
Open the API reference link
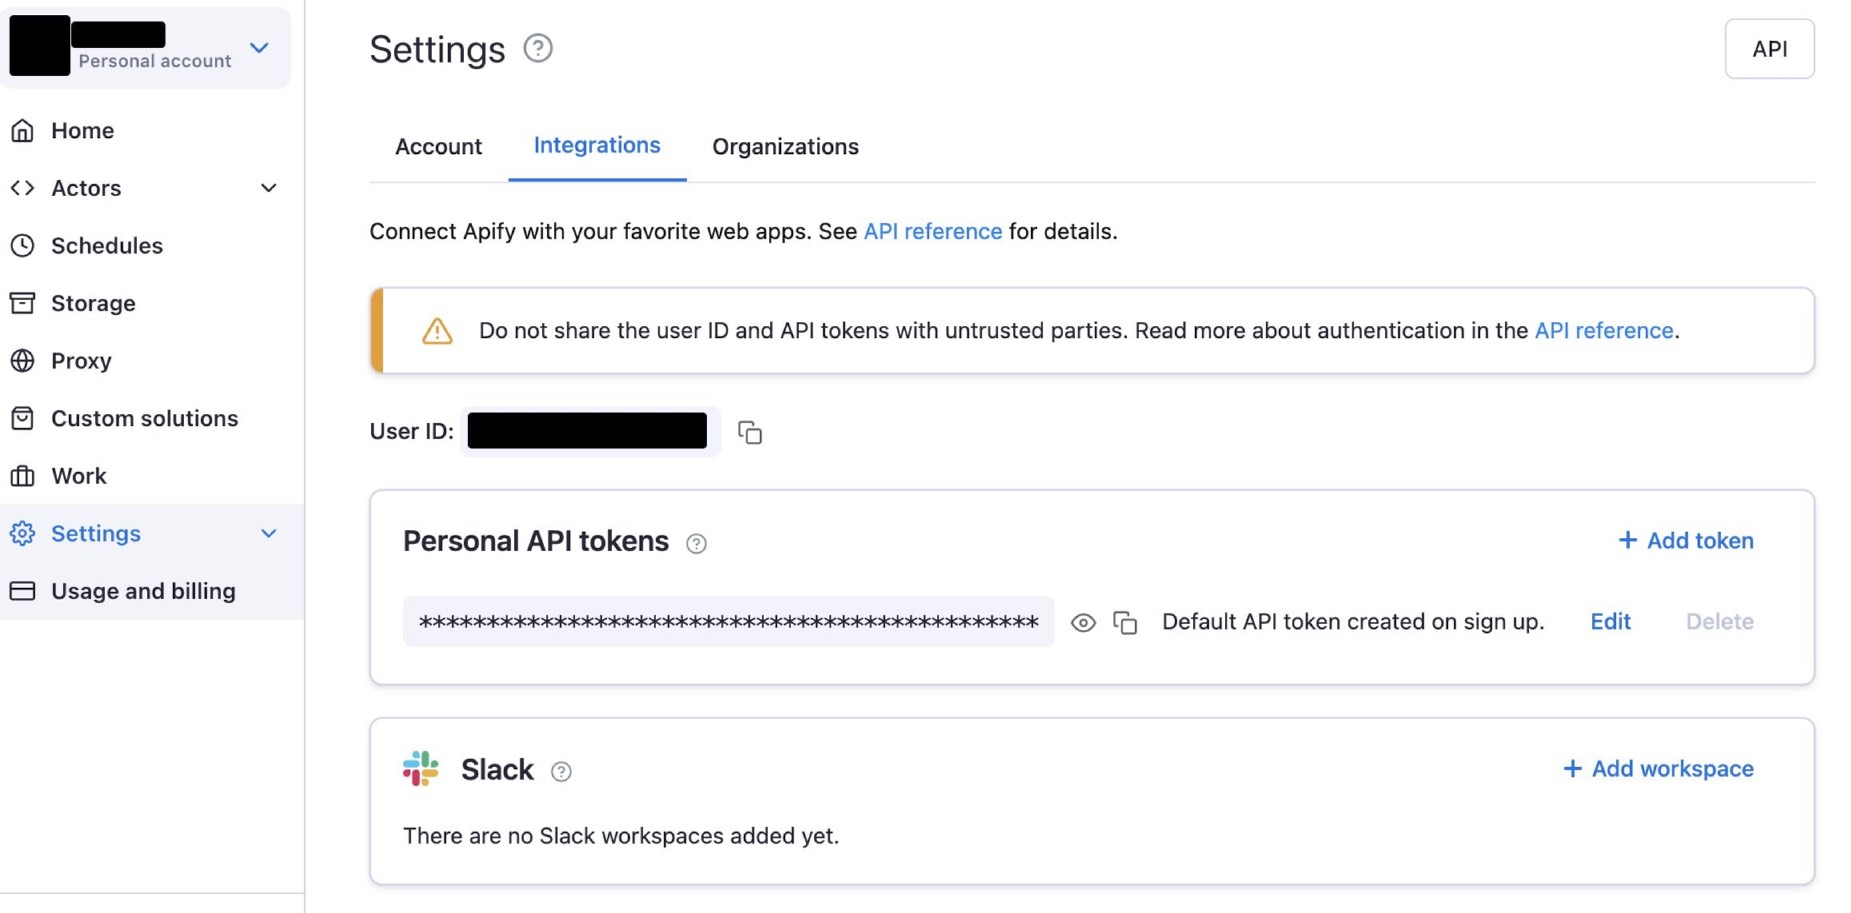(x=932, y=231)
